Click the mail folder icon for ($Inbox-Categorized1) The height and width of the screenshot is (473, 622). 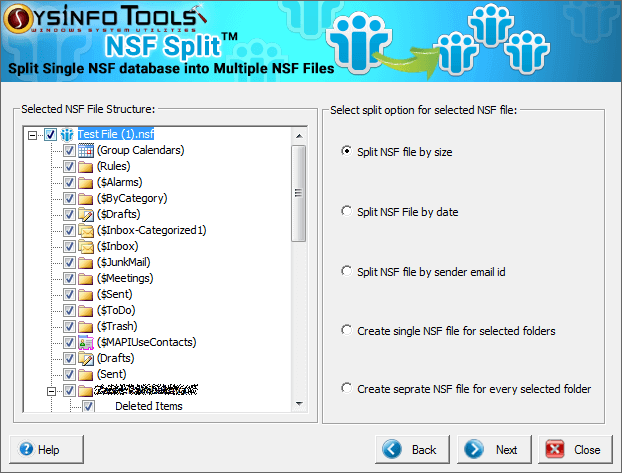pyautogui.click(x=86, y=231)
